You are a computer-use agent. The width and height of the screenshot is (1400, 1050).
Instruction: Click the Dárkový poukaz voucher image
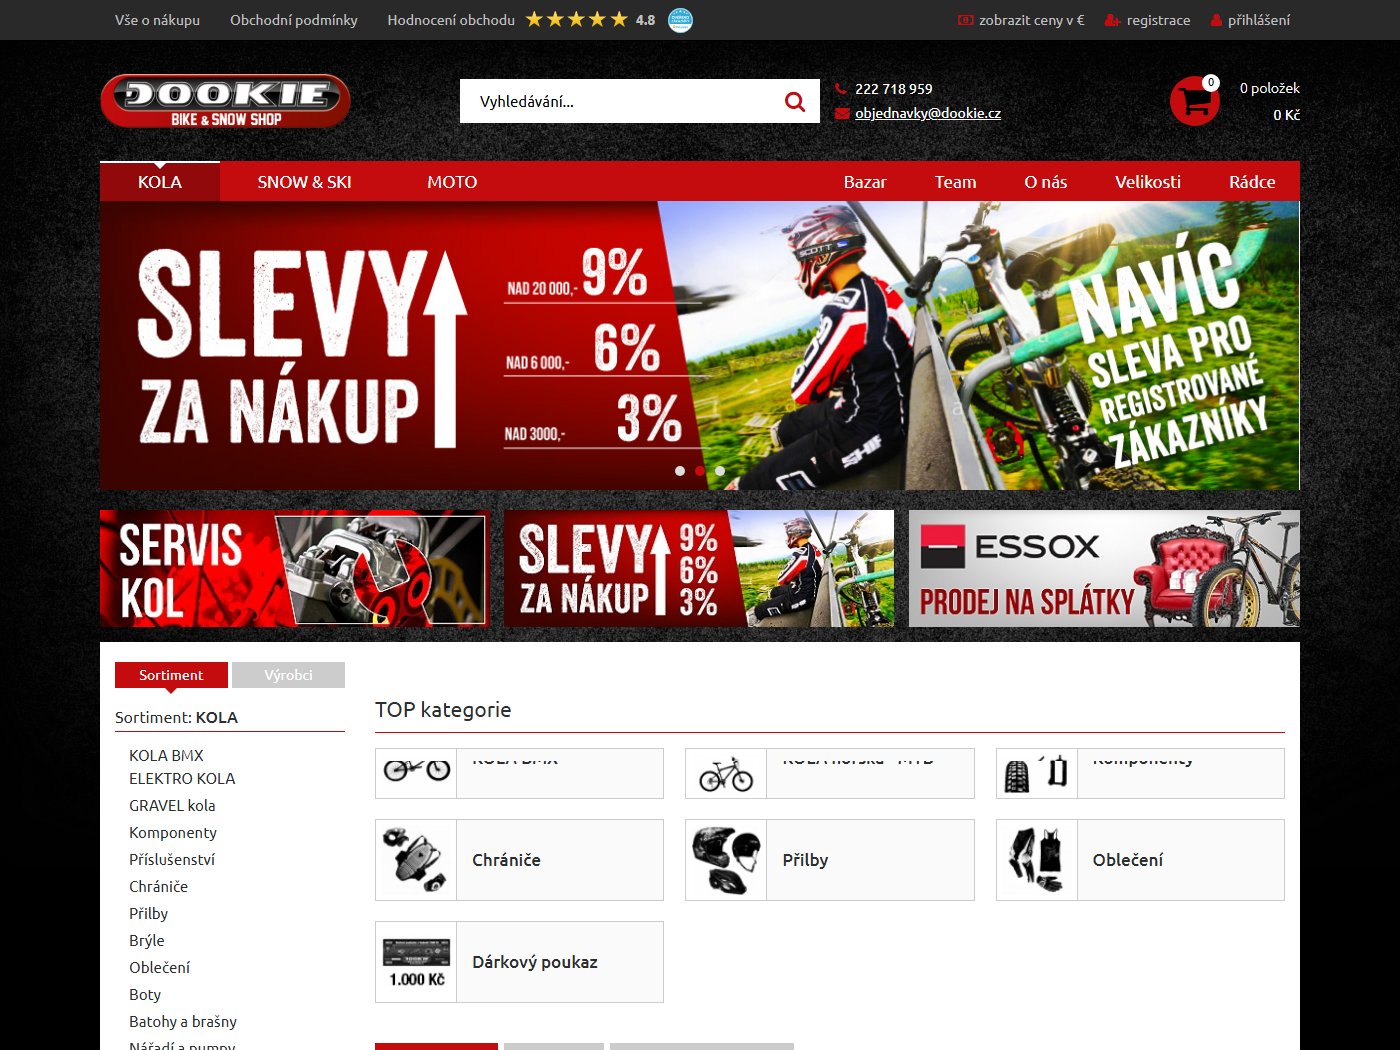(x=416, y=962)
